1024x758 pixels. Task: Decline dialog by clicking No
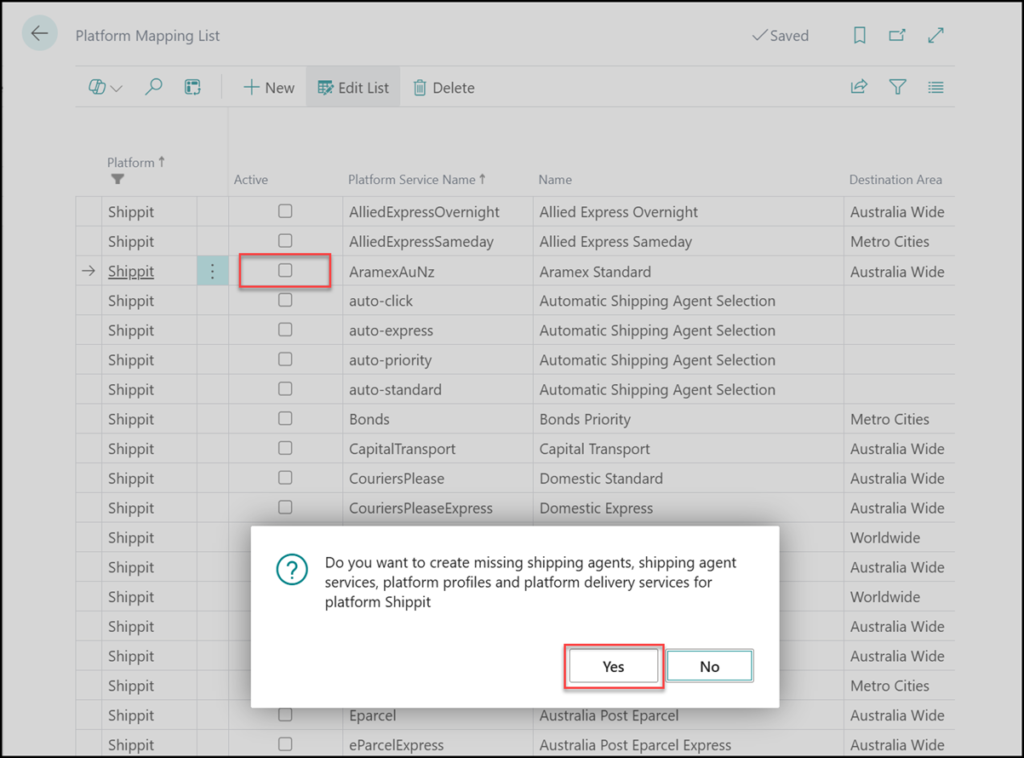tap(709, 667)
